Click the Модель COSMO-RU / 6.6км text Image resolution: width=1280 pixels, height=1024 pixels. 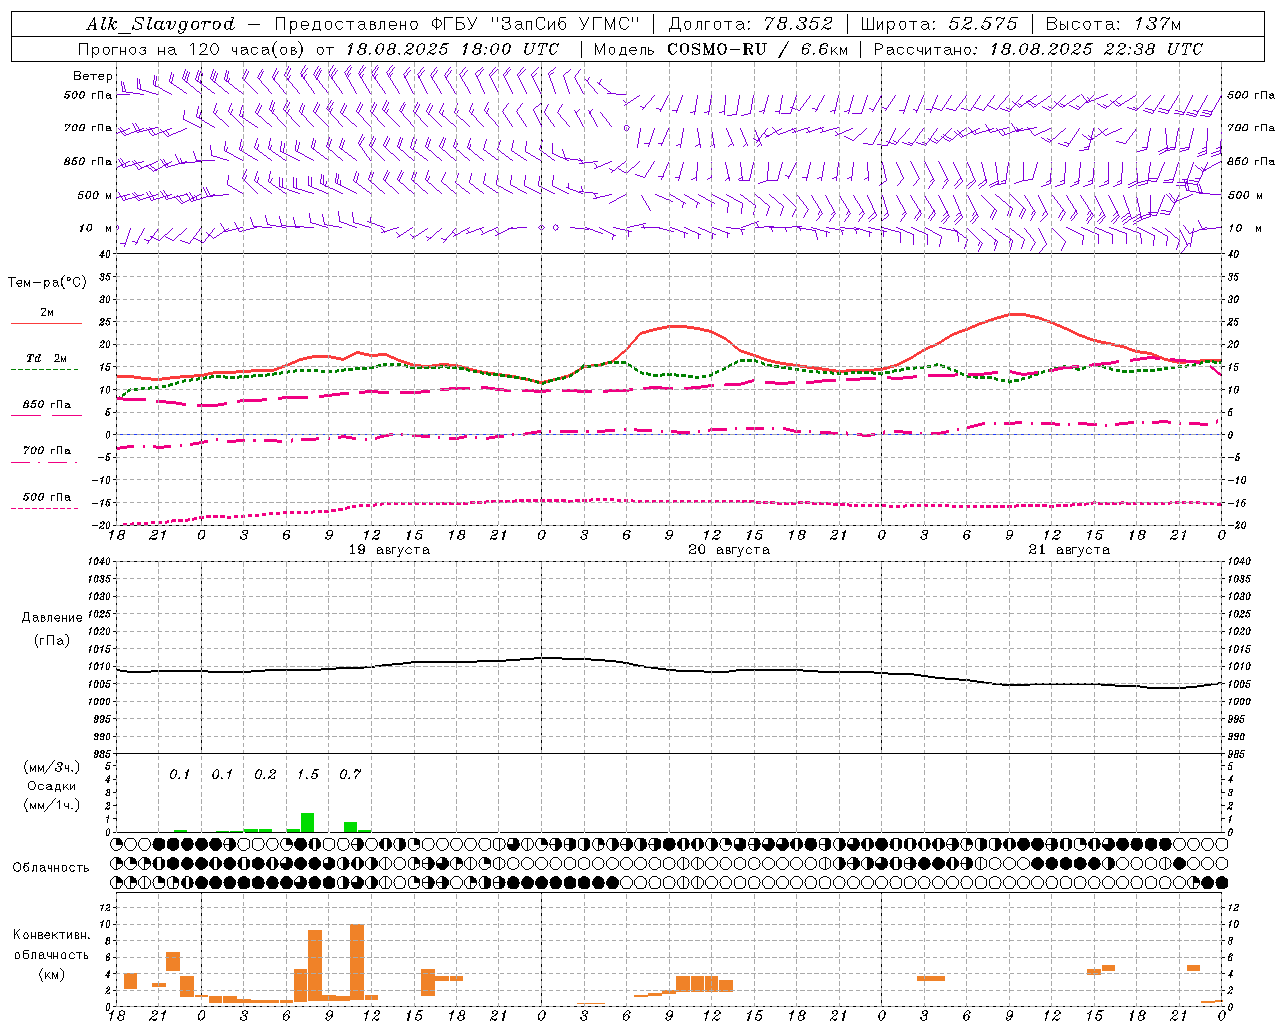[x=721, y=49]
